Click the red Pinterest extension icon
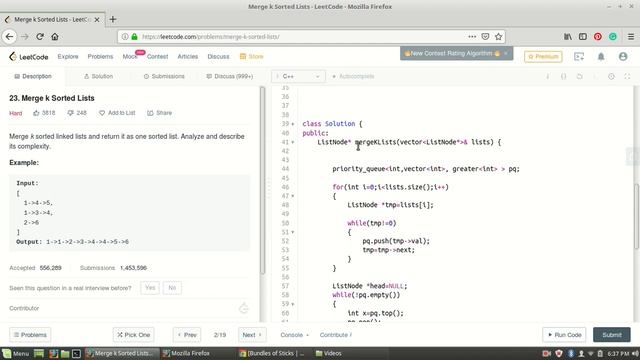The width and height of the screenshot is (640, 360). point(598,37)
